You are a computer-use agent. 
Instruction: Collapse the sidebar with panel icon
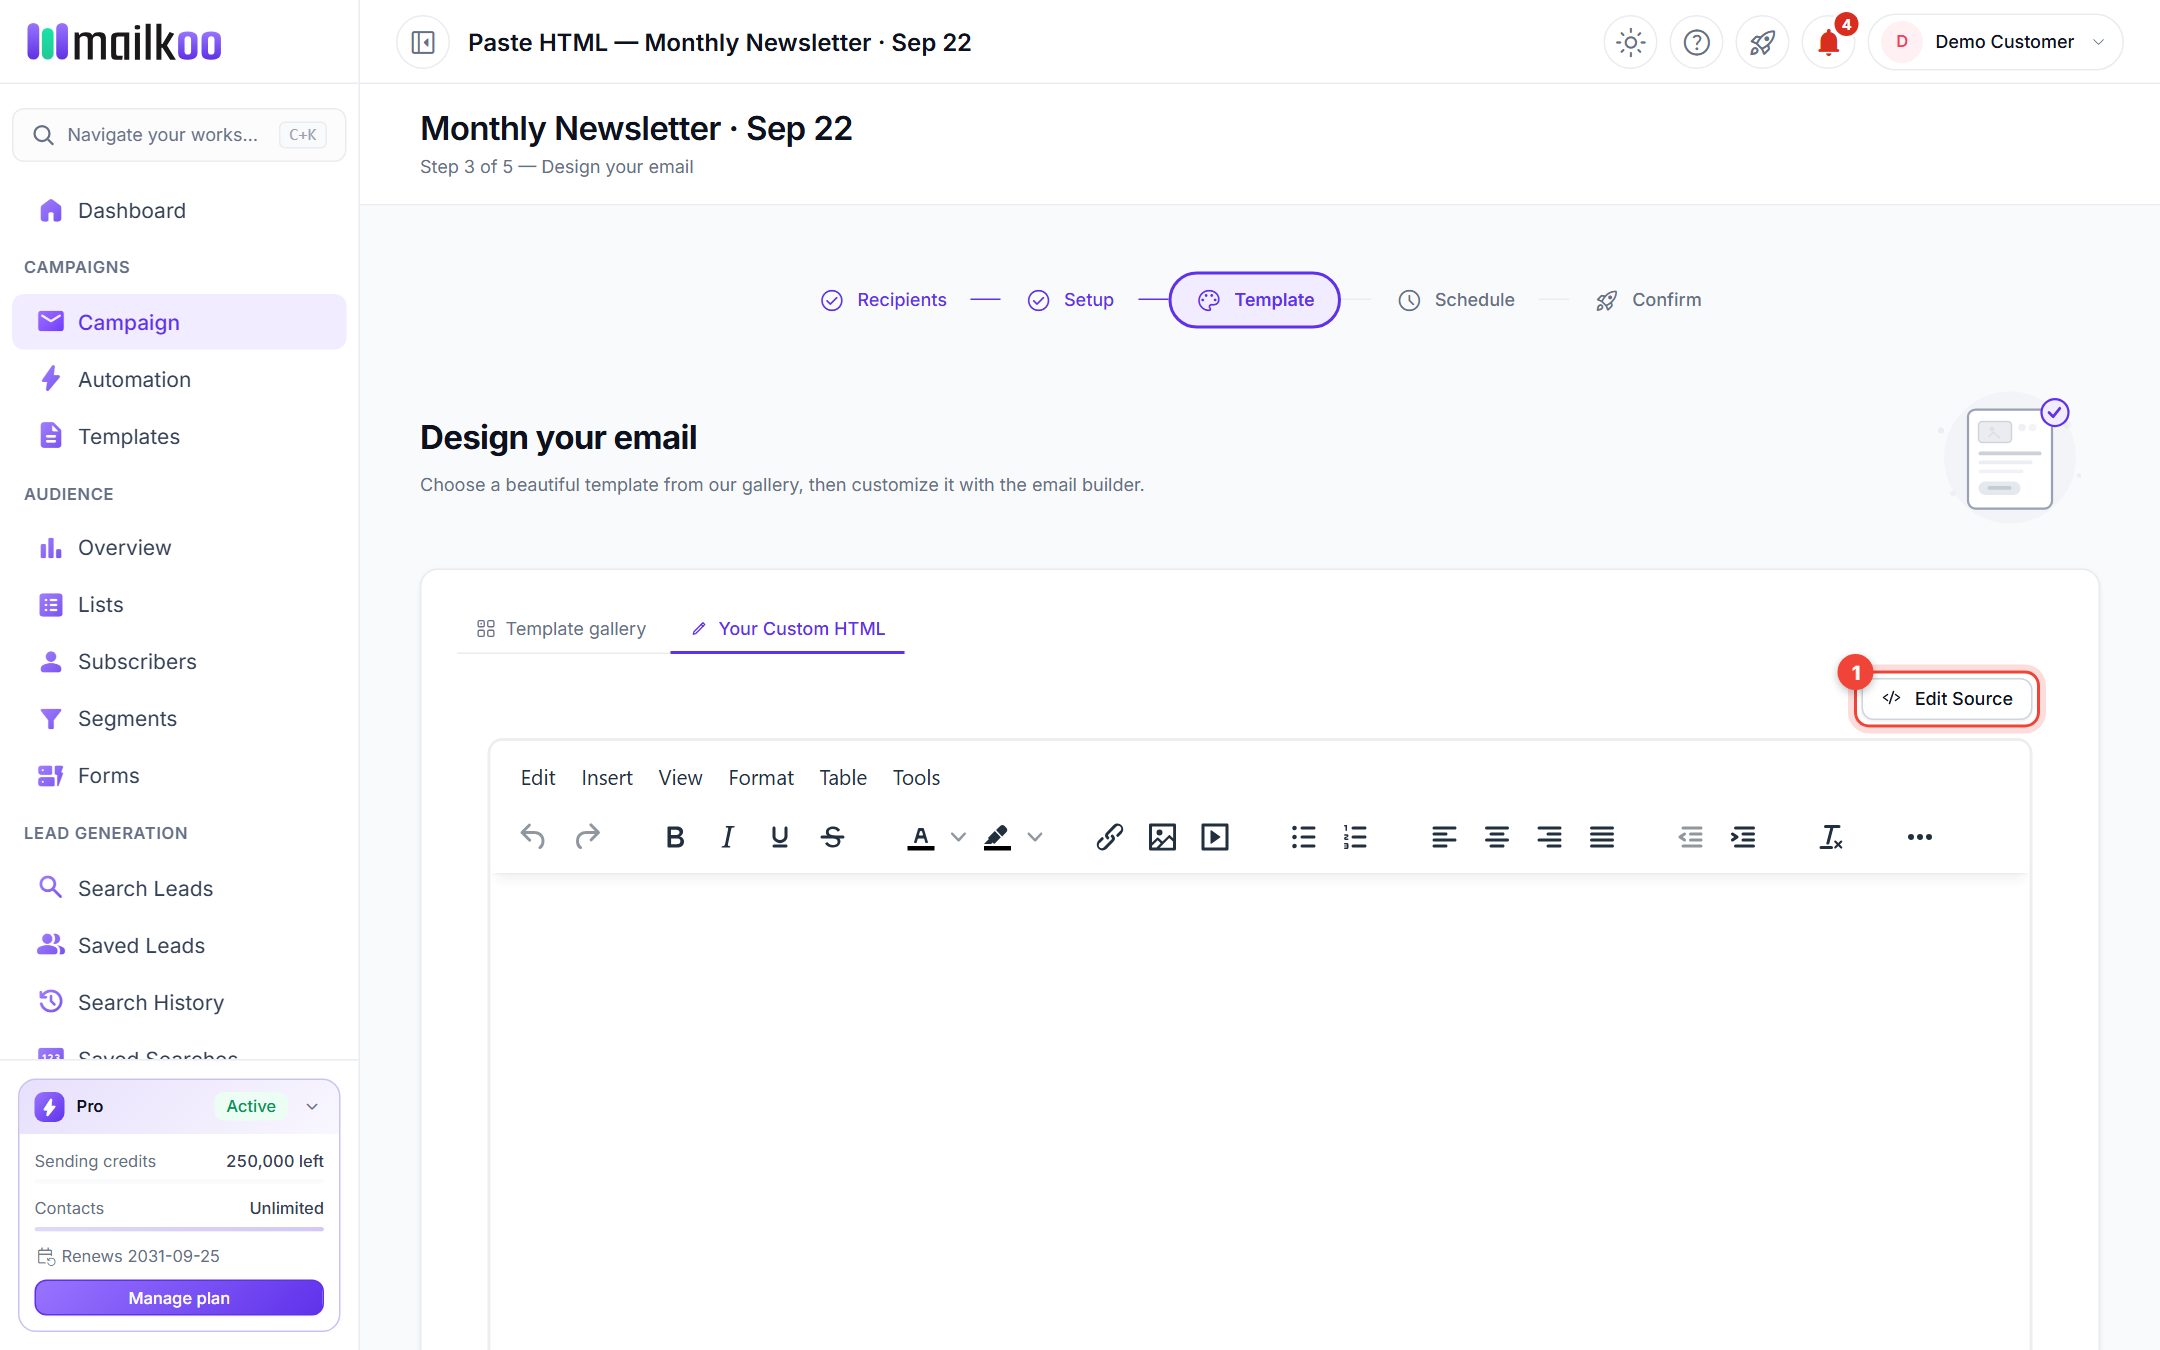coord(423,42)
